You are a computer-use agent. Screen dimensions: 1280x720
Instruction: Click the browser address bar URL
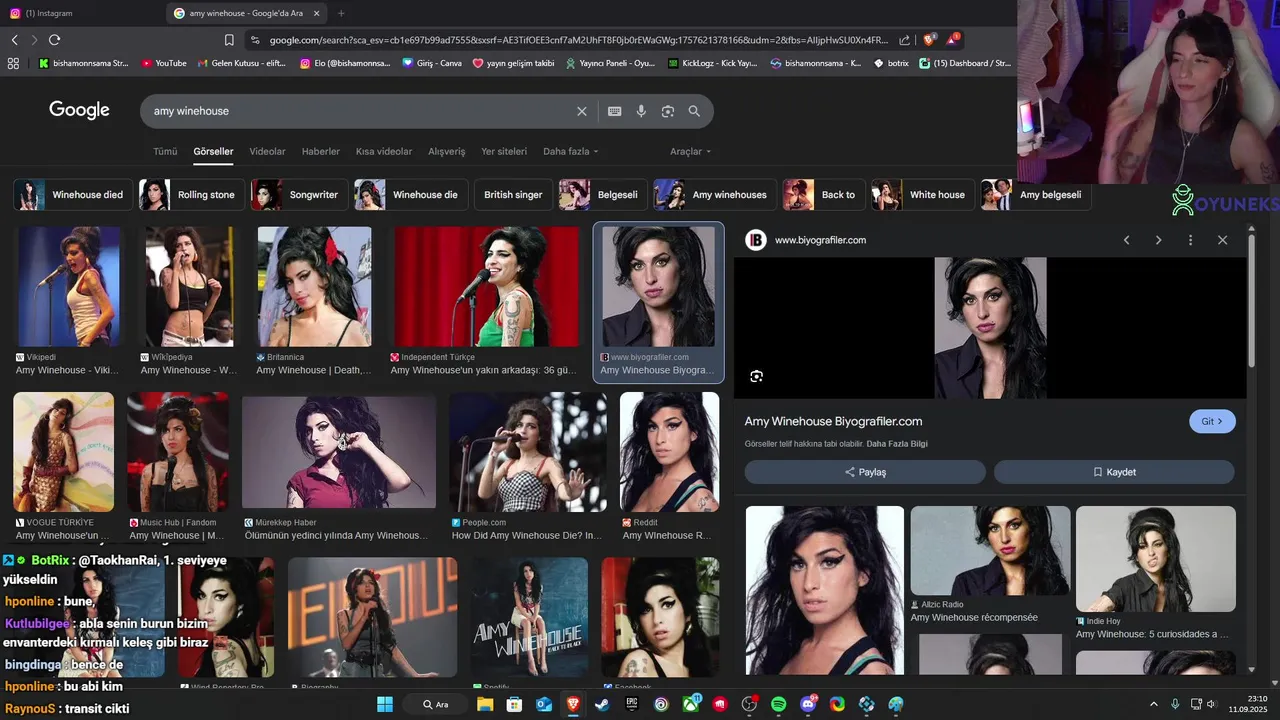point(578,40)
